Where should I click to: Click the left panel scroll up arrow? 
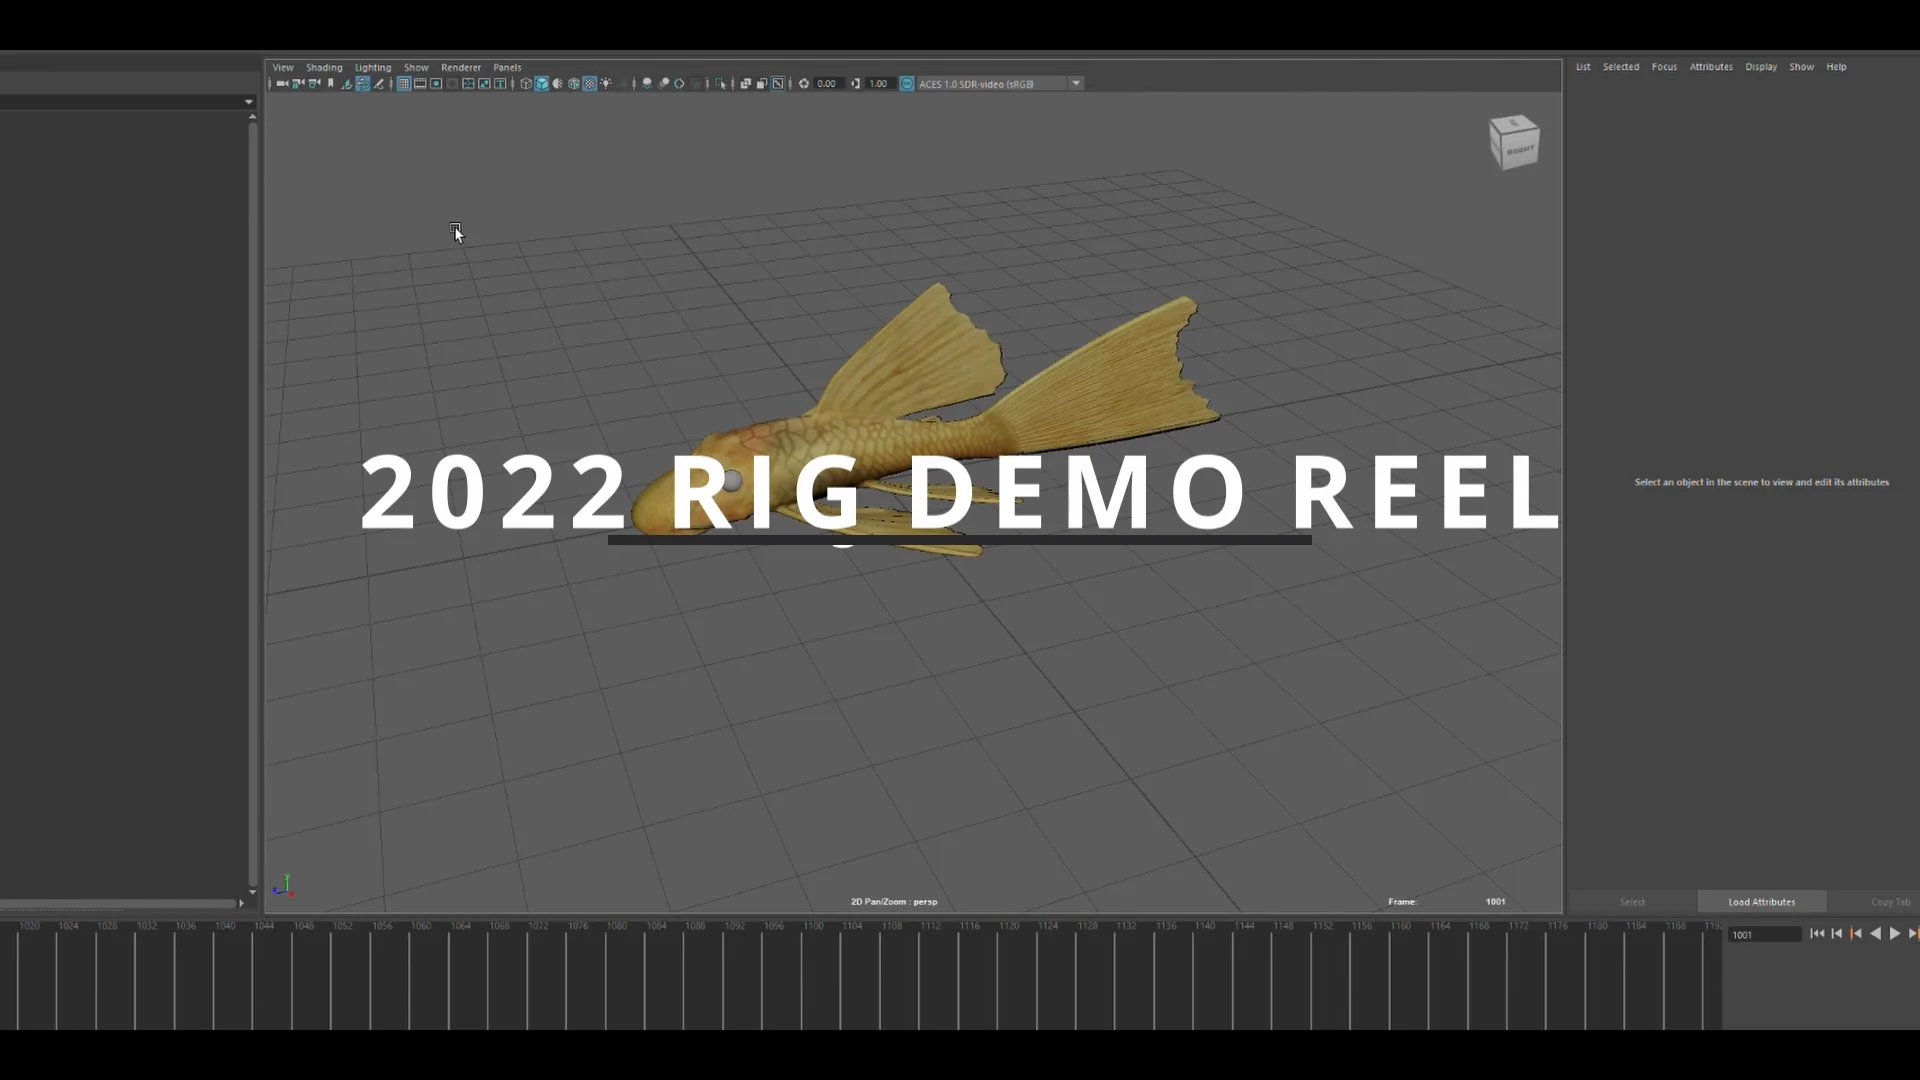coord(252,117)
